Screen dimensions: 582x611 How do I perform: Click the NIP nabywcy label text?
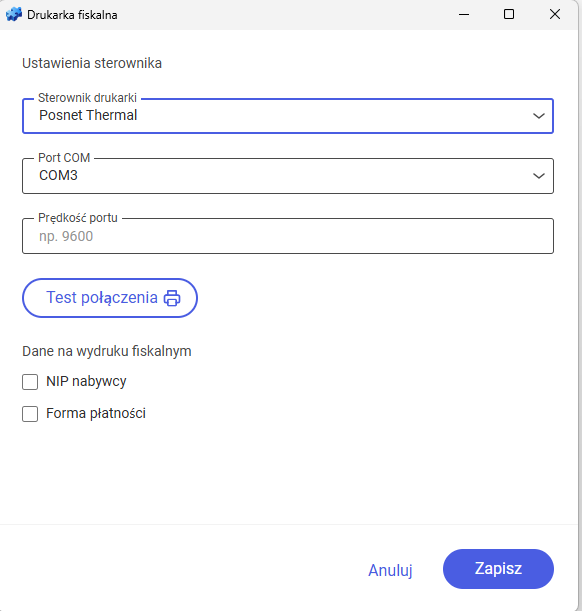[x=86, y=381]
